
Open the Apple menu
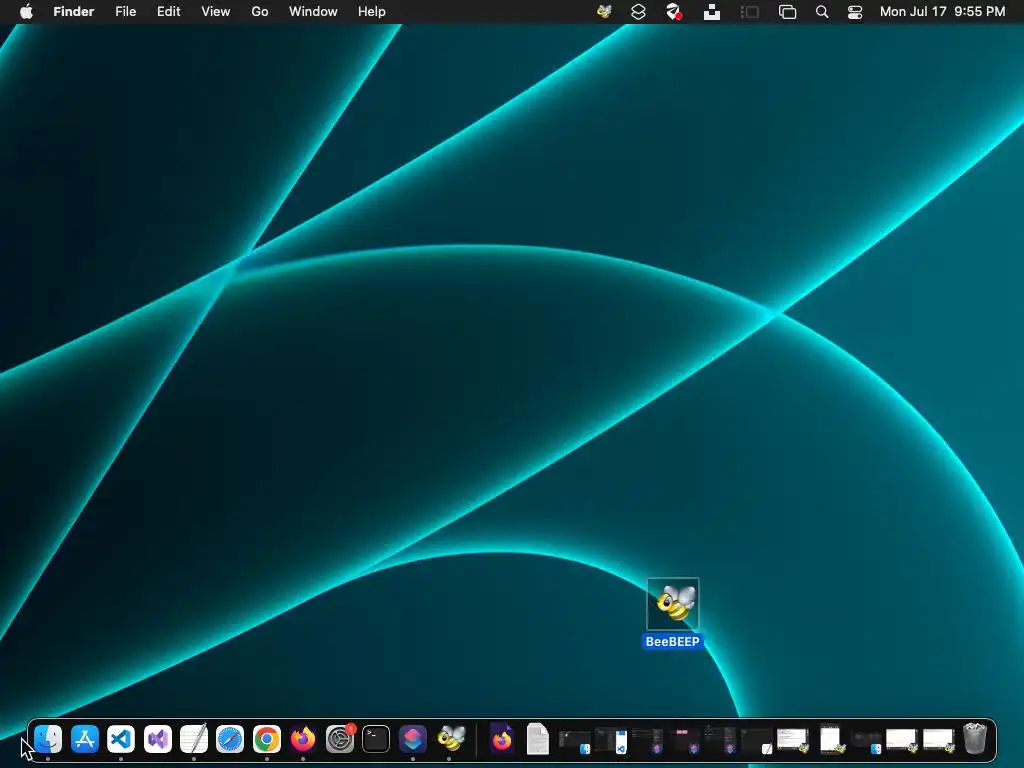[x=26, y=12]
